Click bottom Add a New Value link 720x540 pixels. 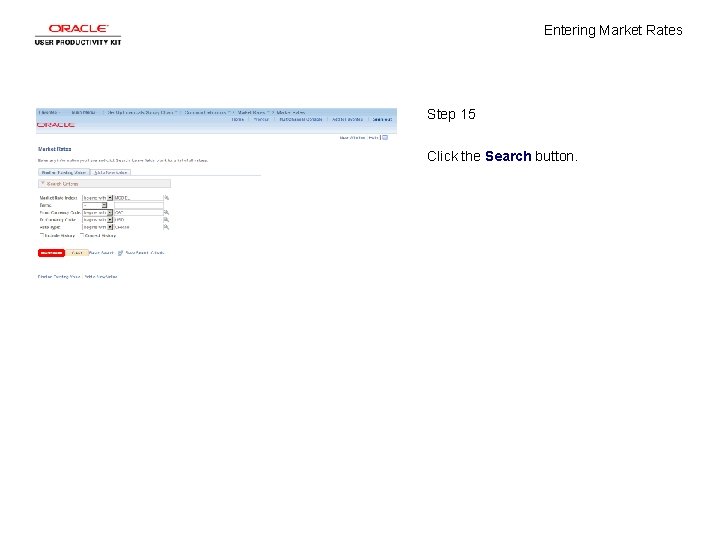point(101,277)
